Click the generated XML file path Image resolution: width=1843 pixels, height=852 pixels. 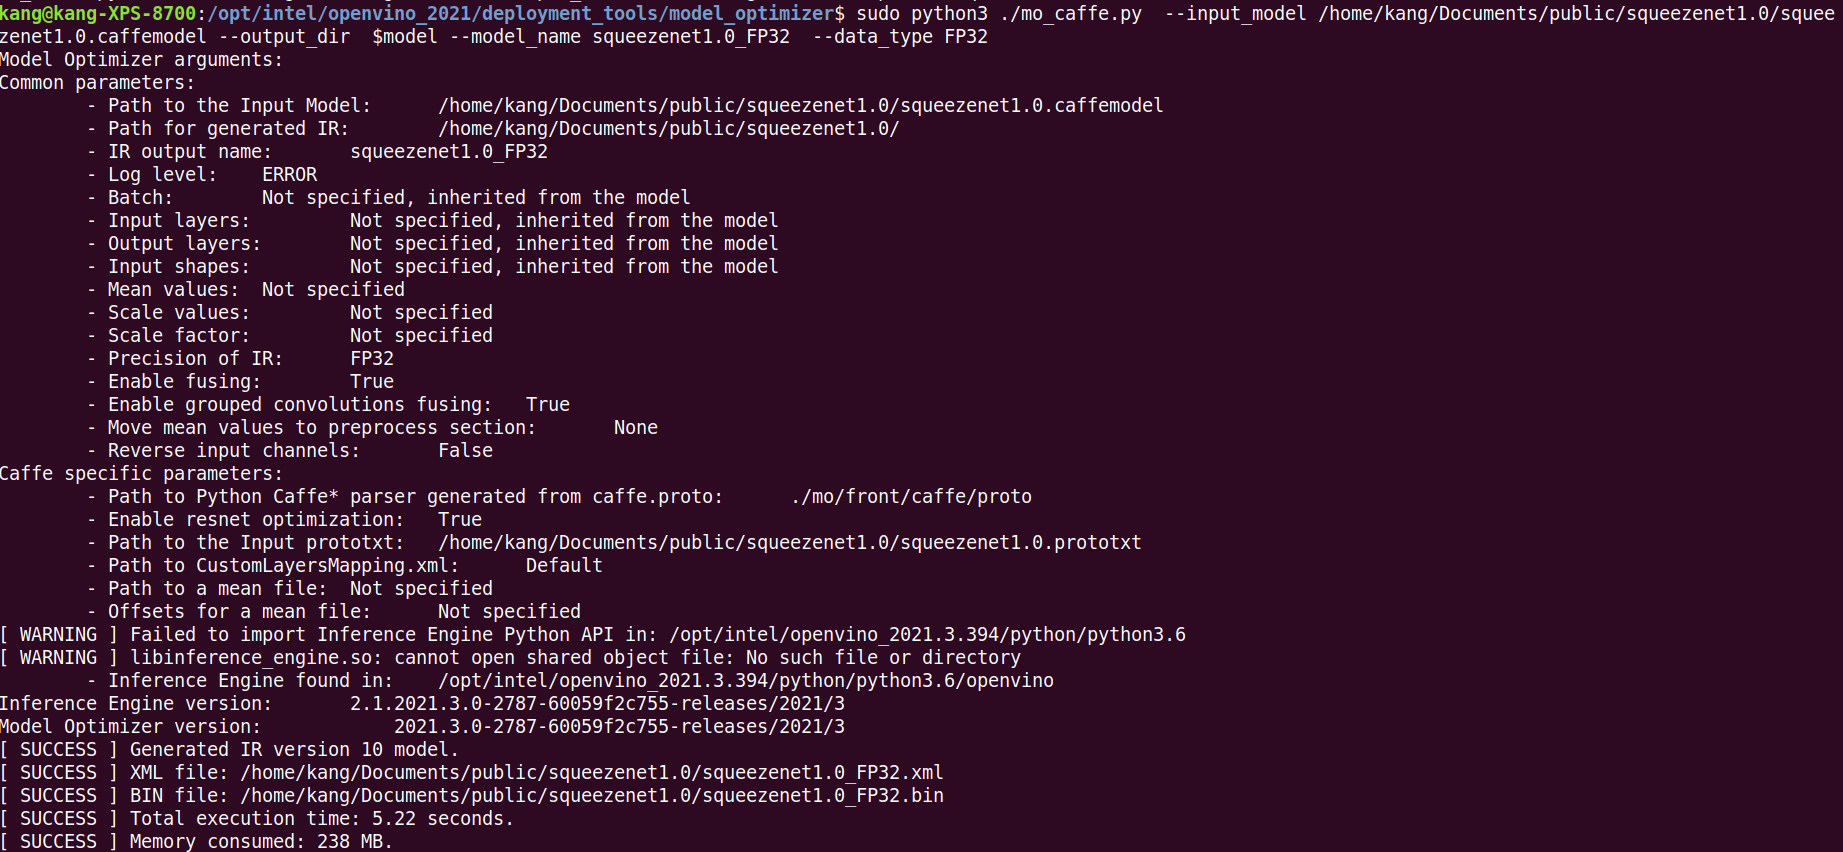click(591, 772)
